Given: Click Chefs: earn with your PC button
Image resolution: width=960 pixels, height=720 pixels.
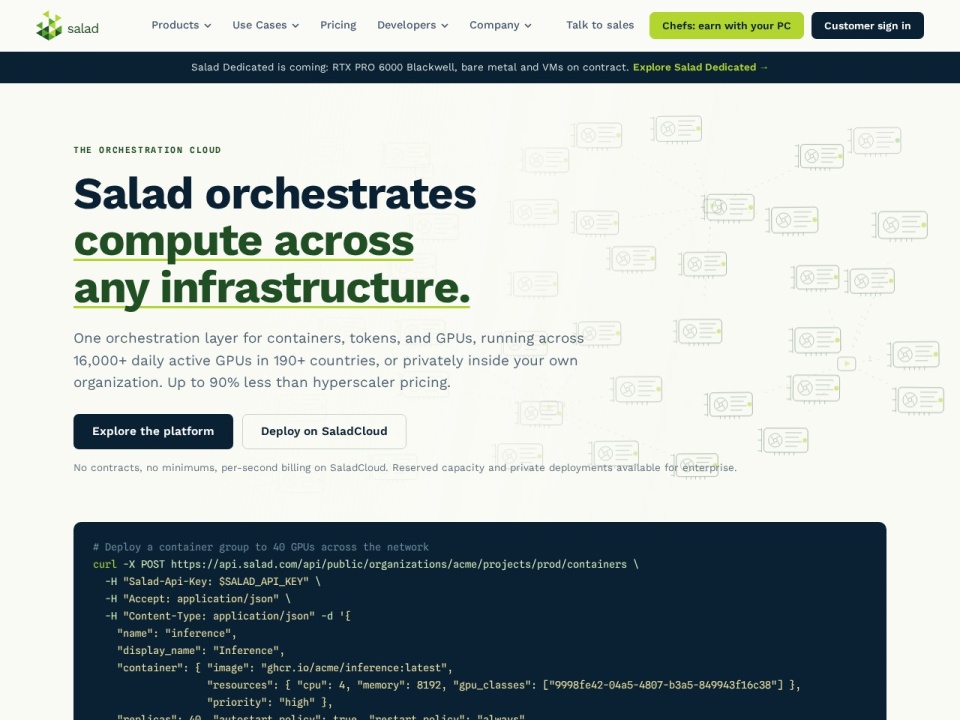Looking at the screenshot, I should [726, 26].
